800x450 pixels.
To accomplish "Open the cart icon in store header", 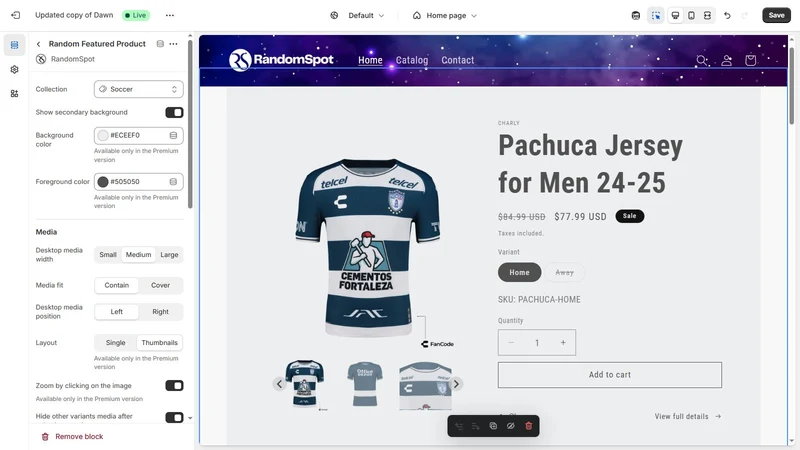I will click(751, 60).
